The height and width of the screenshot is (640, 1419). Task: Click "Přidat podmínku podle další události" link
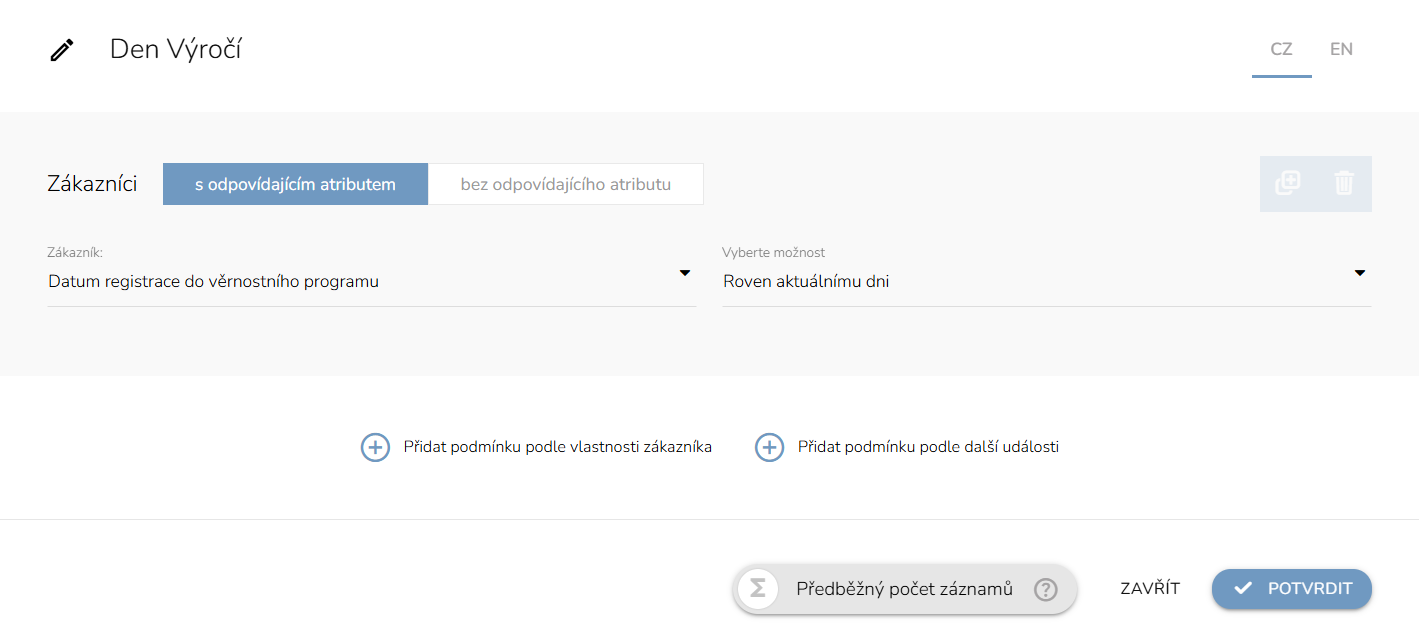coord(928,447)
